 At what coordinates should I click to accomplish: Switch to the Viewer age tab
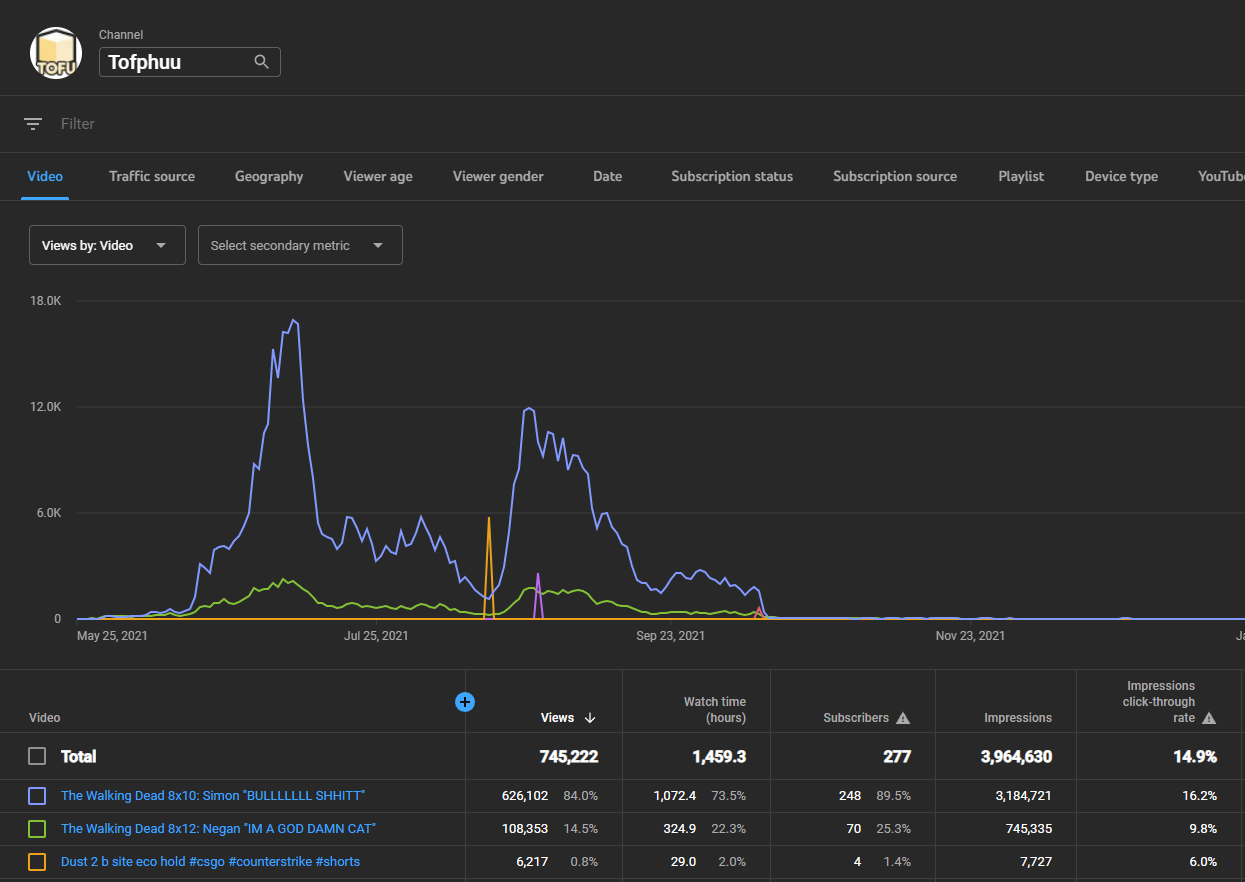tap(378, 176)
